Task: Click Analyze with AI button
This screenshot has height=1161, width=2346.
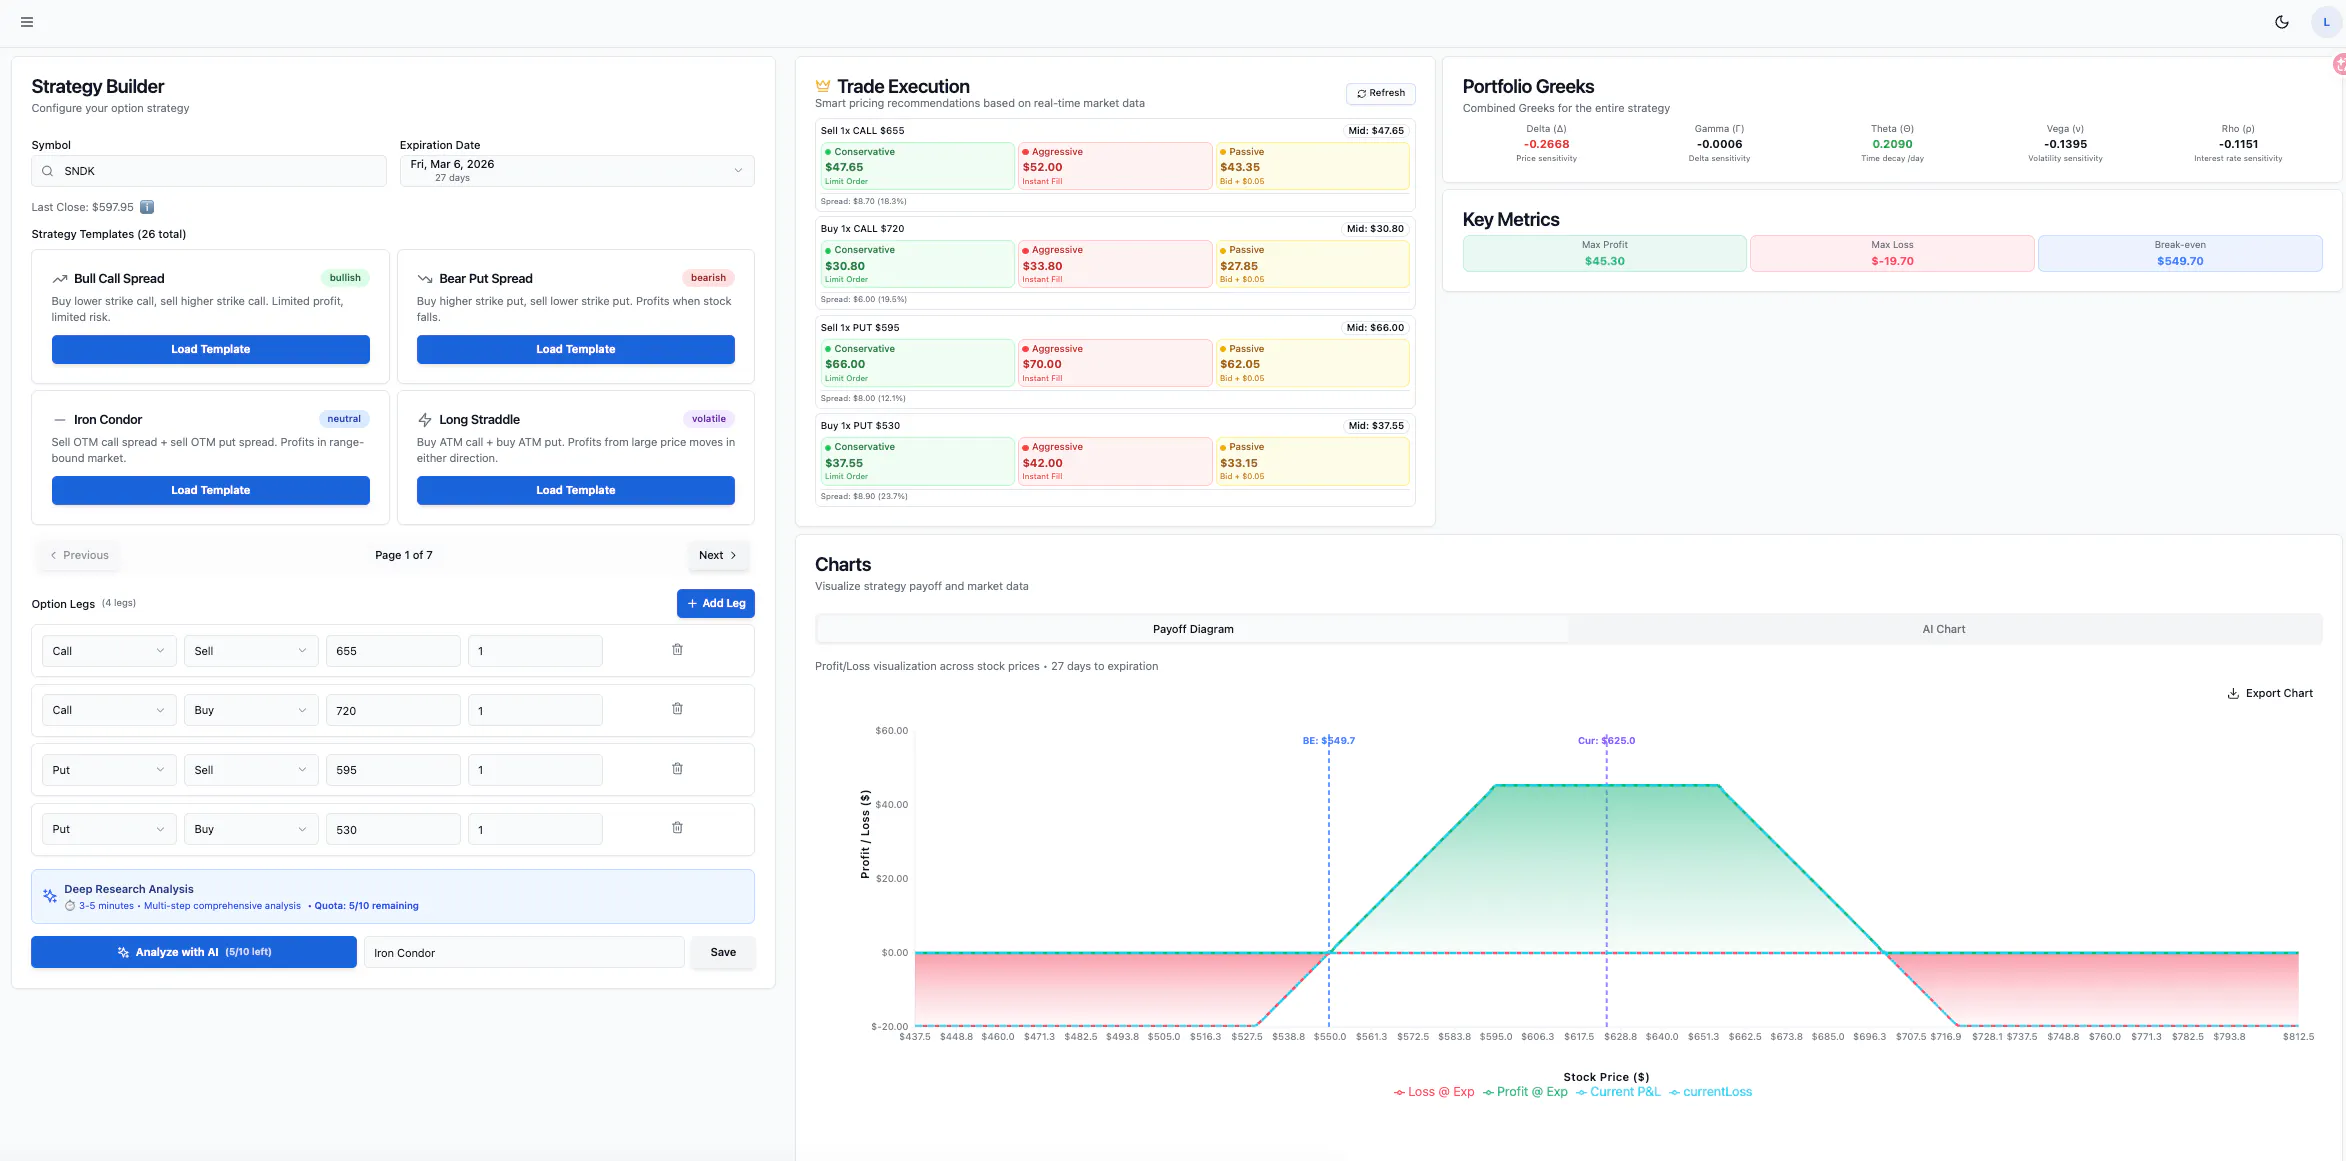Action: (194, 952)
